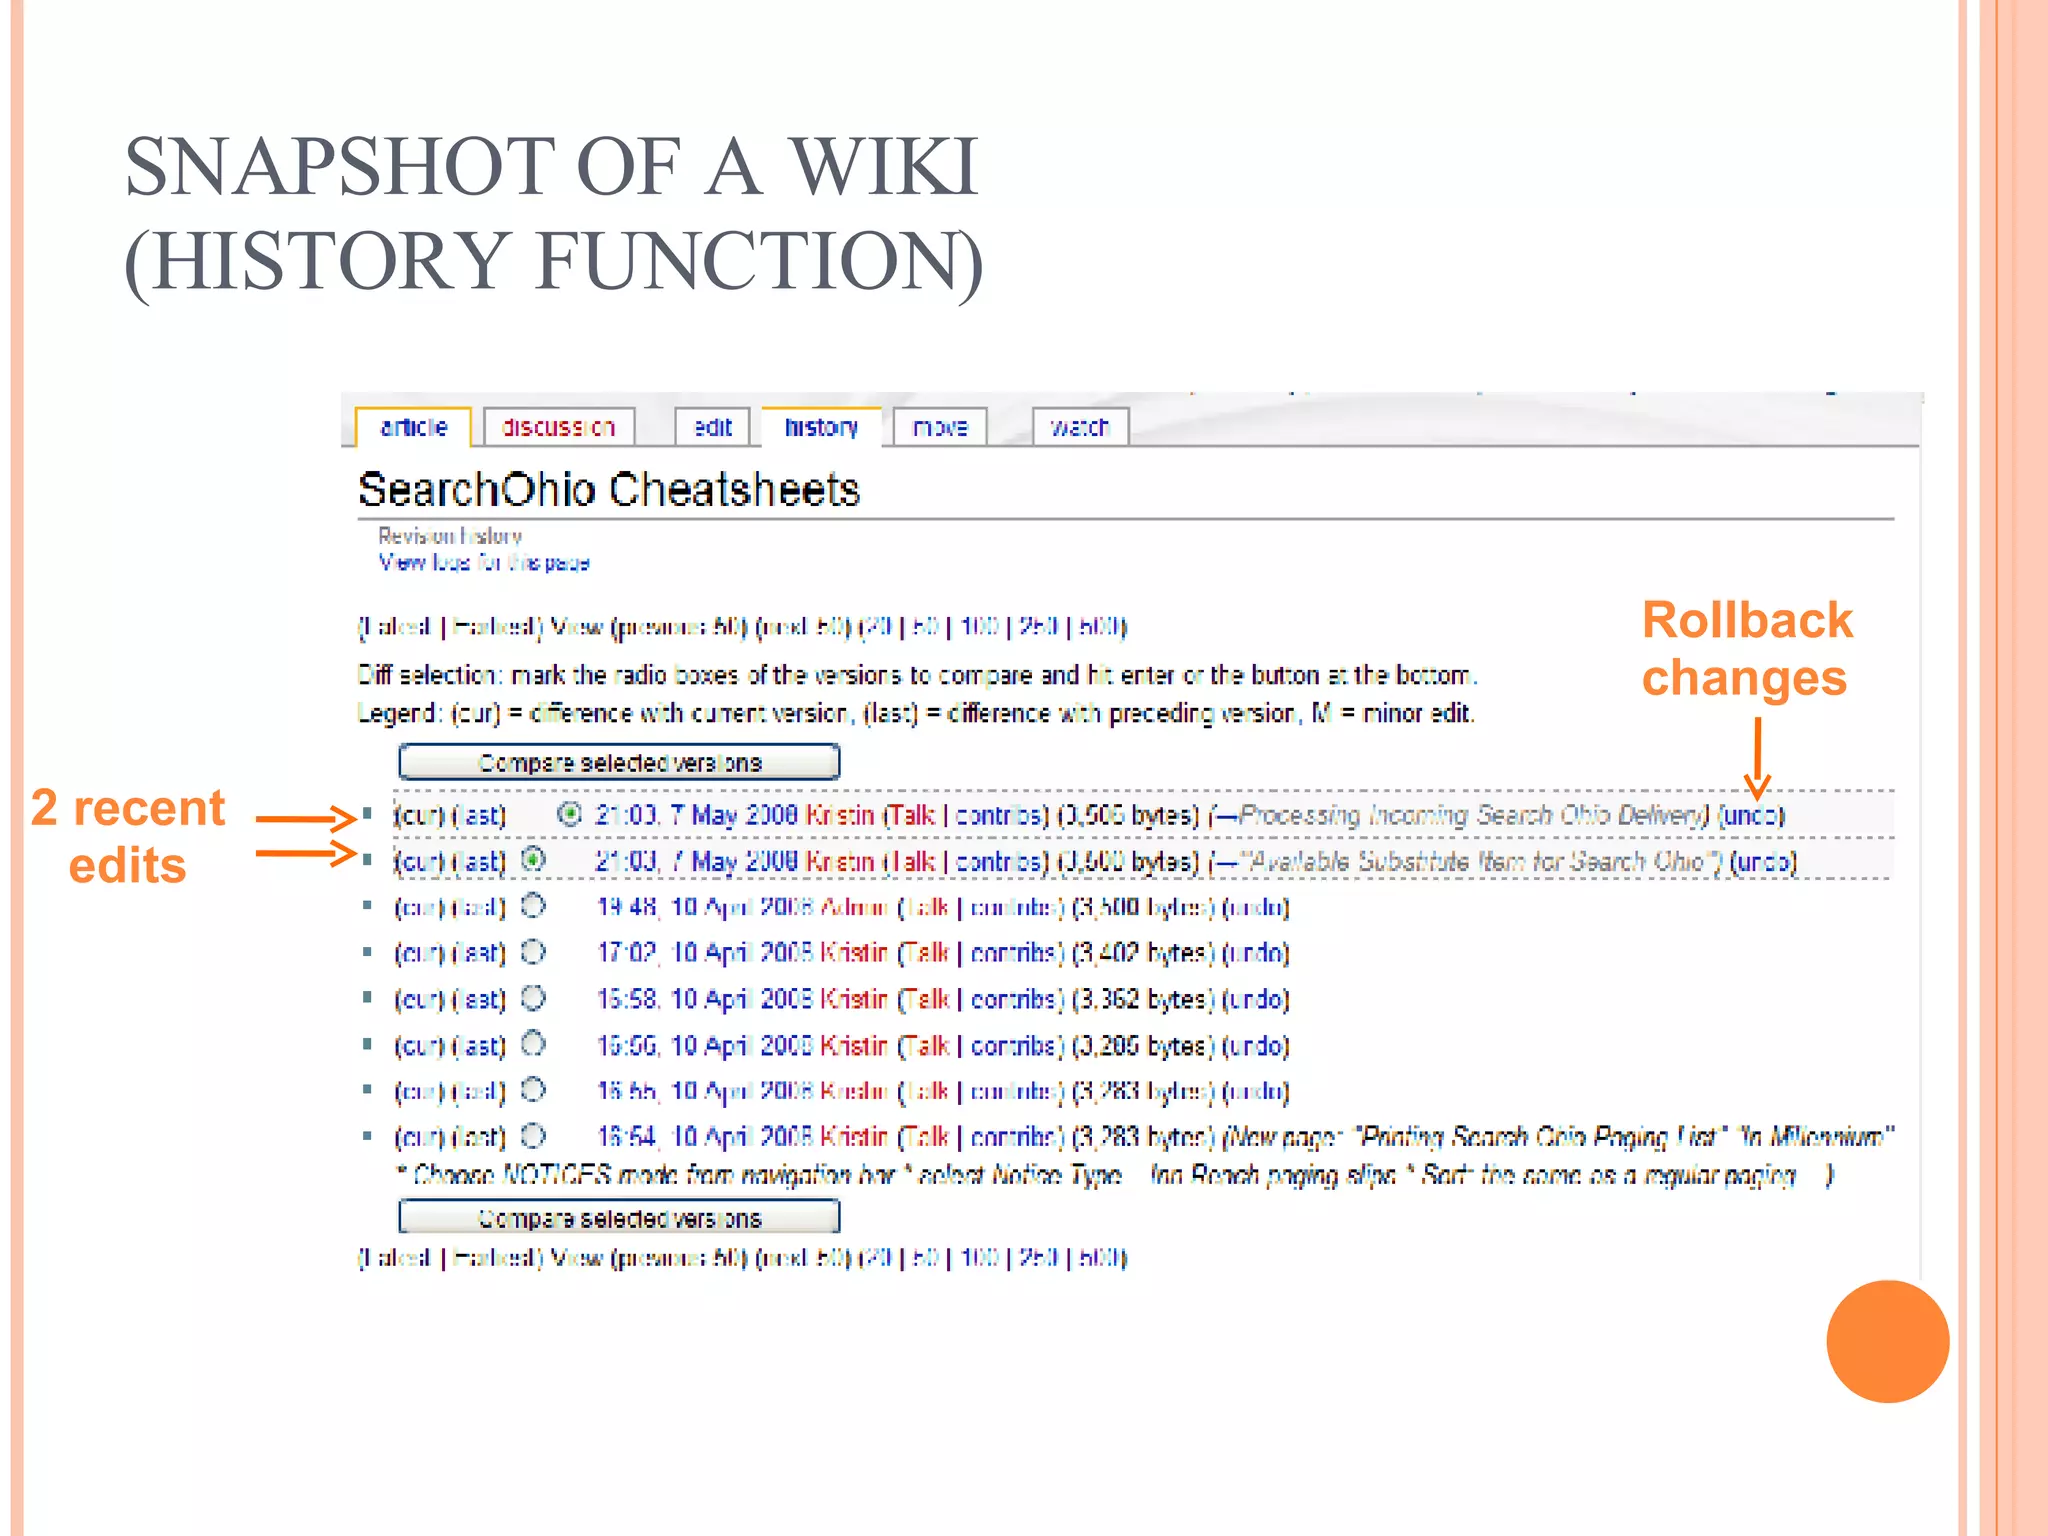
Task: Select radio for Available Substitute Item revision
Action: [x=534, y=859]
